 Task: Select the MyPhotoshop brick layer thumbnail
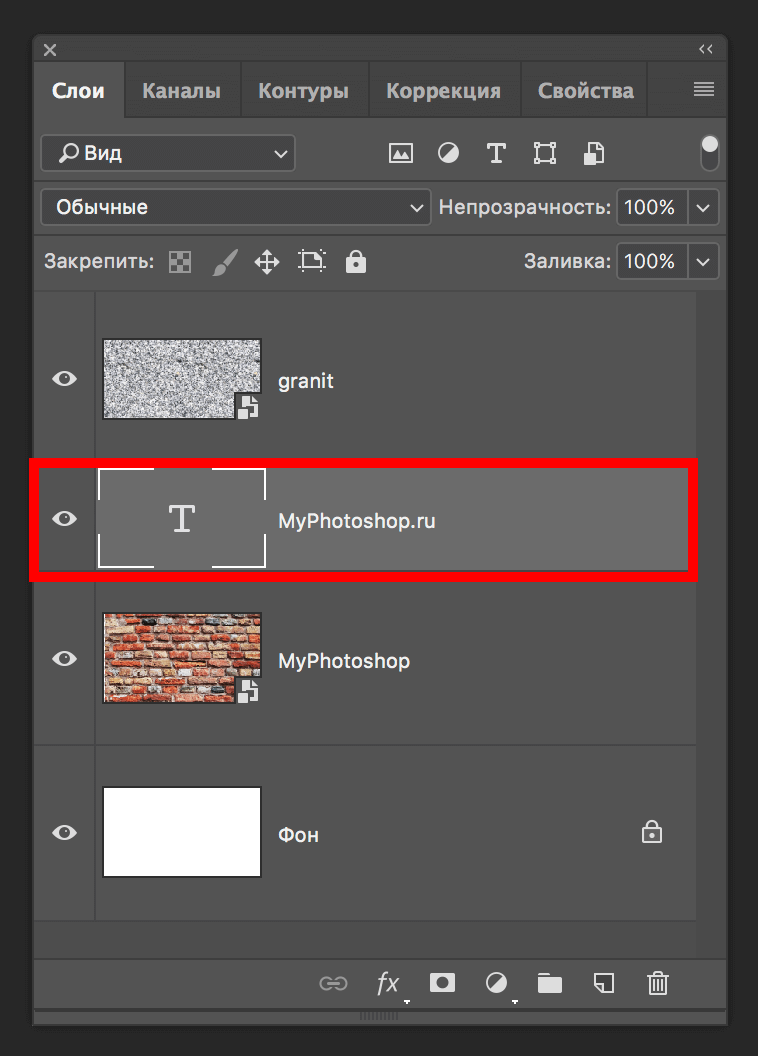(182, 658)
